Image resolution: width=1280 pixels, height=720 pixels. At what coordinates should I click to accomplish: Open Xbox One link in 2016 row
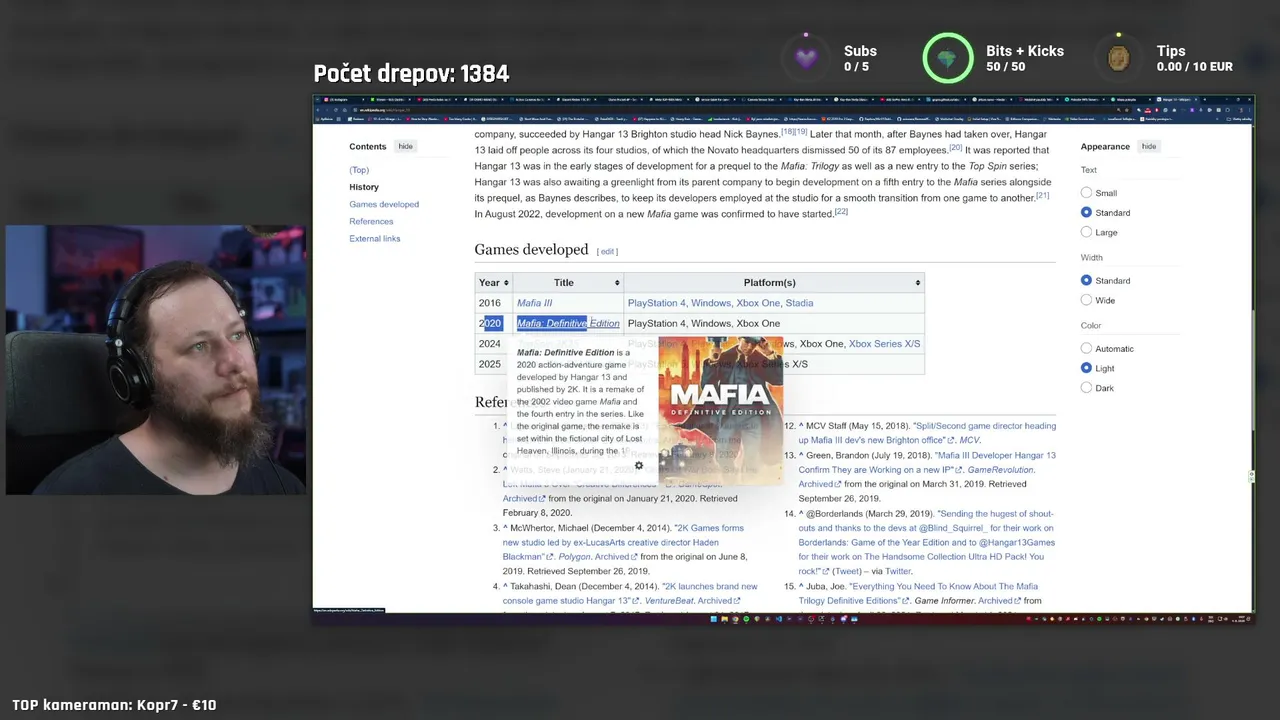[758, 303]
